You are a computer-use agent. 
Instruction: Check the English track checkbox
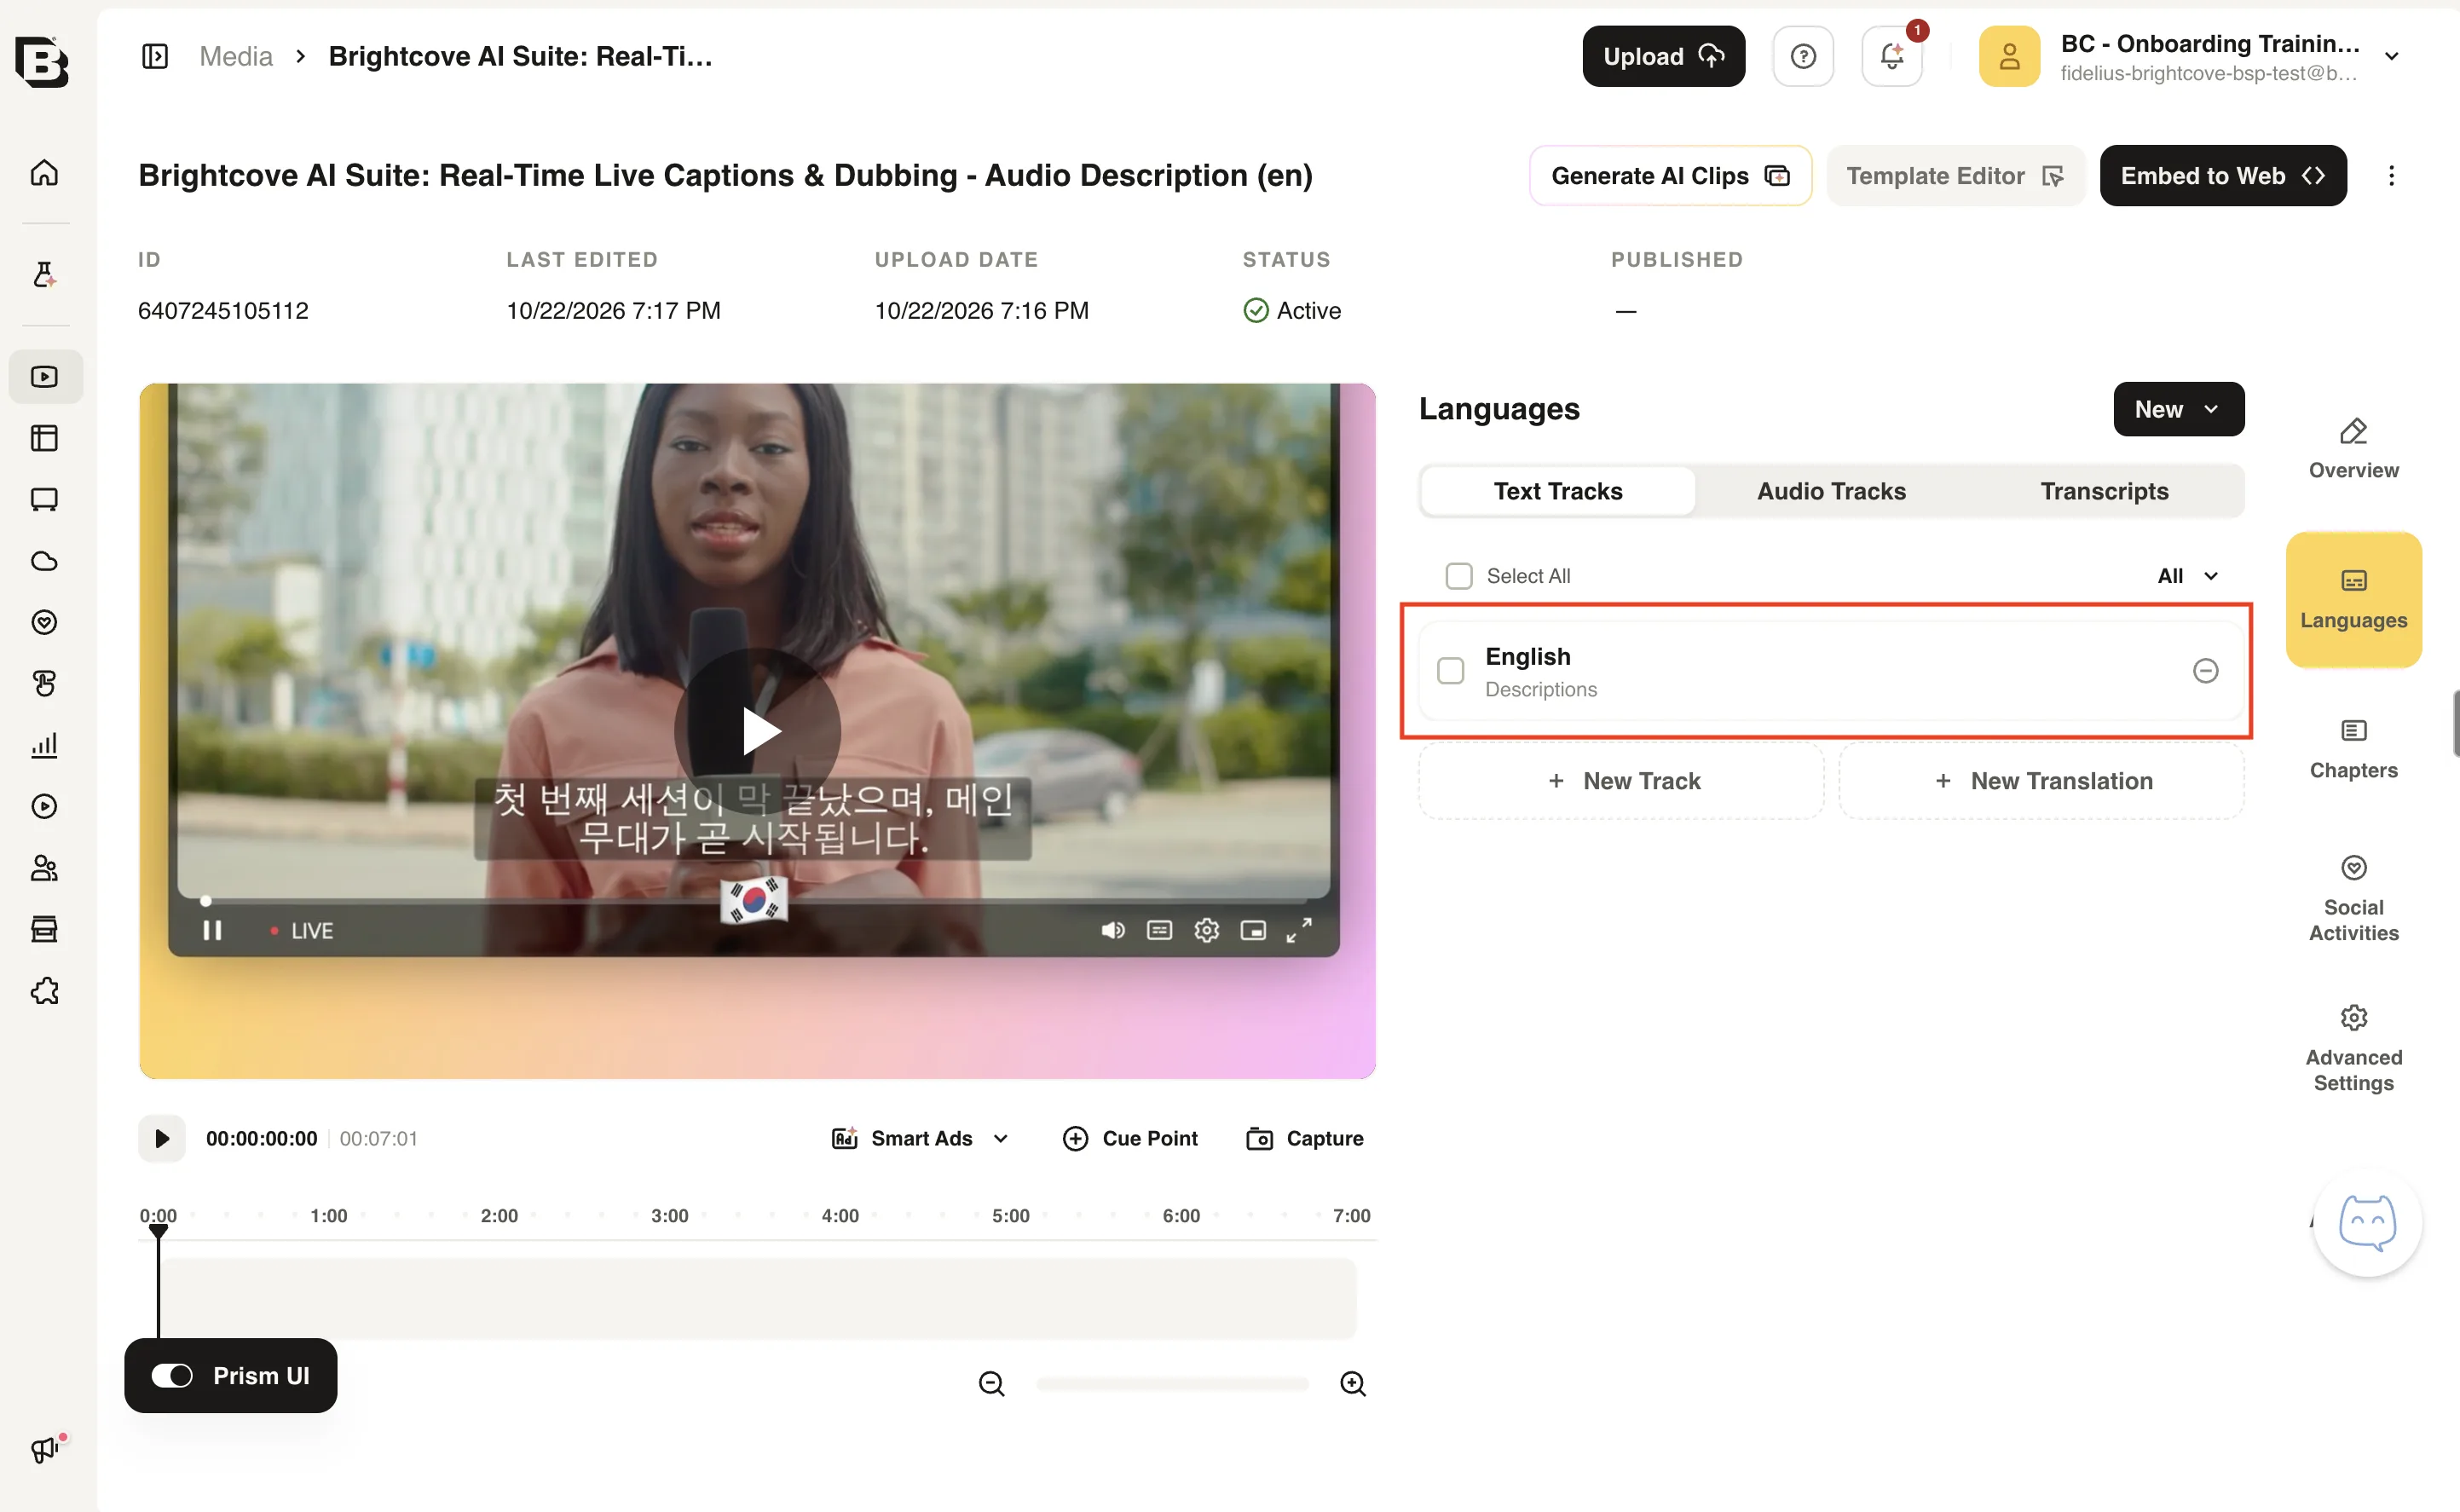click(x=1450, y=670)
